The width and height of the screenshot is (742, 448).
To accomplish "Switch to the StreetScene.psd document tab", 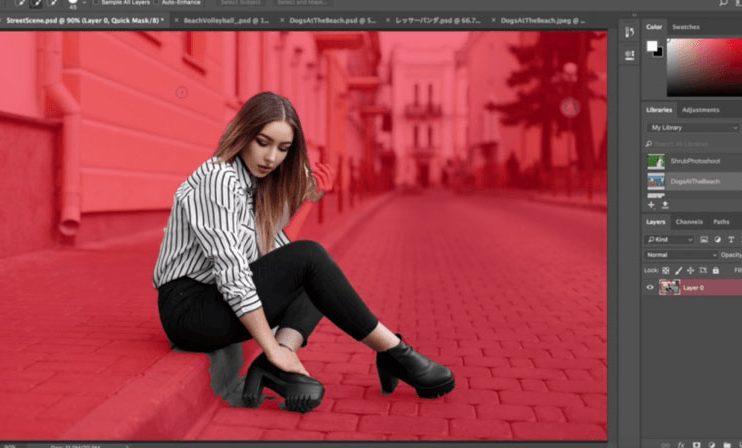I will pyautogui.click(x=85, y=21).
